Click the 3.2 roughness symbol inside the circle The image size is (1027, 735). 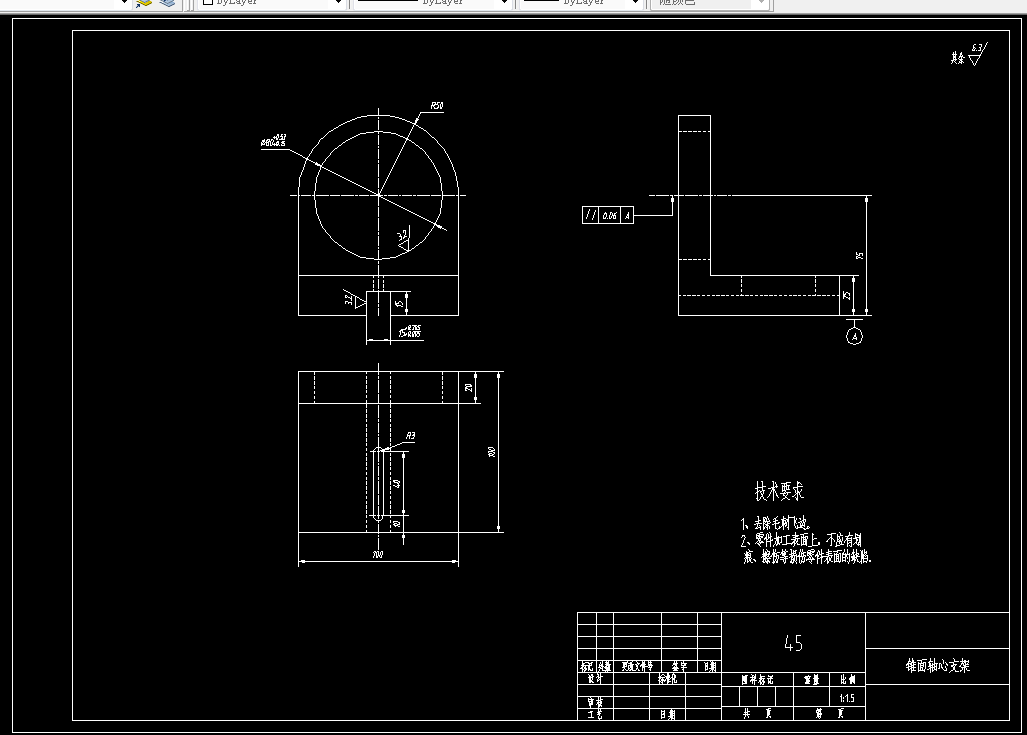tap(403, 240)
